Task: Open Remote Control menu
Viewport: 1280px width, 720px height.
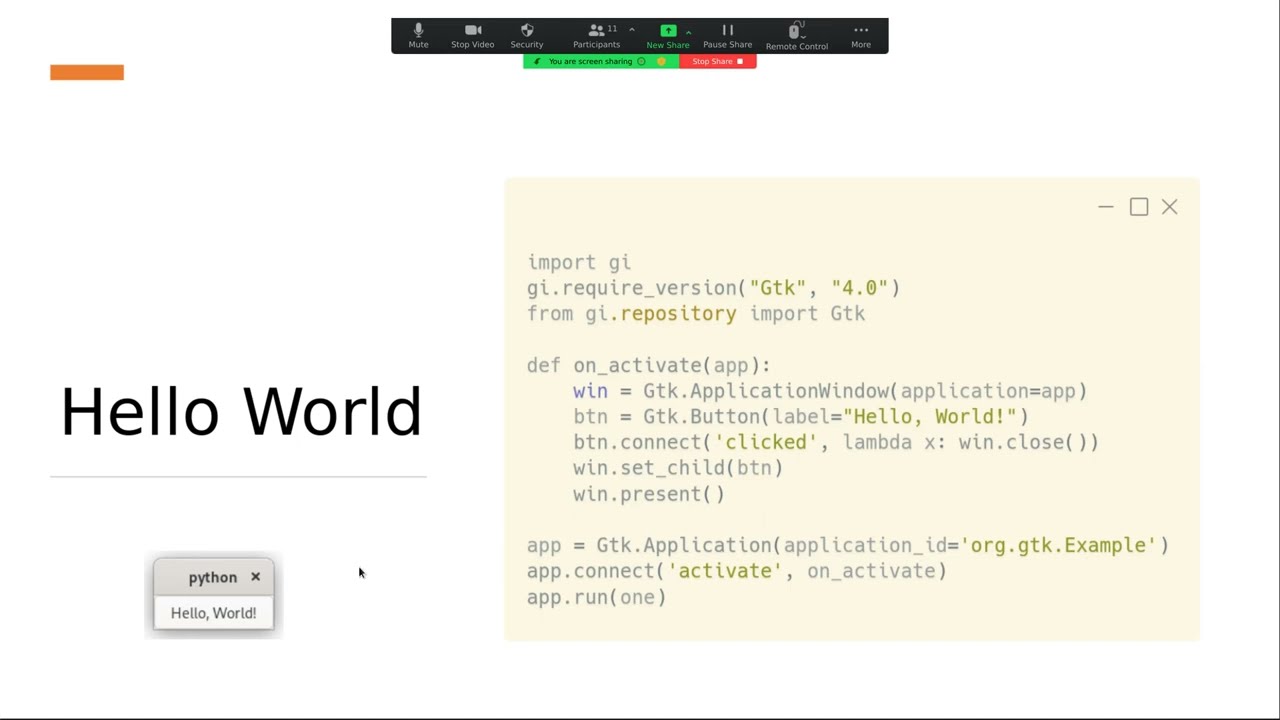Action: (797, 36)
